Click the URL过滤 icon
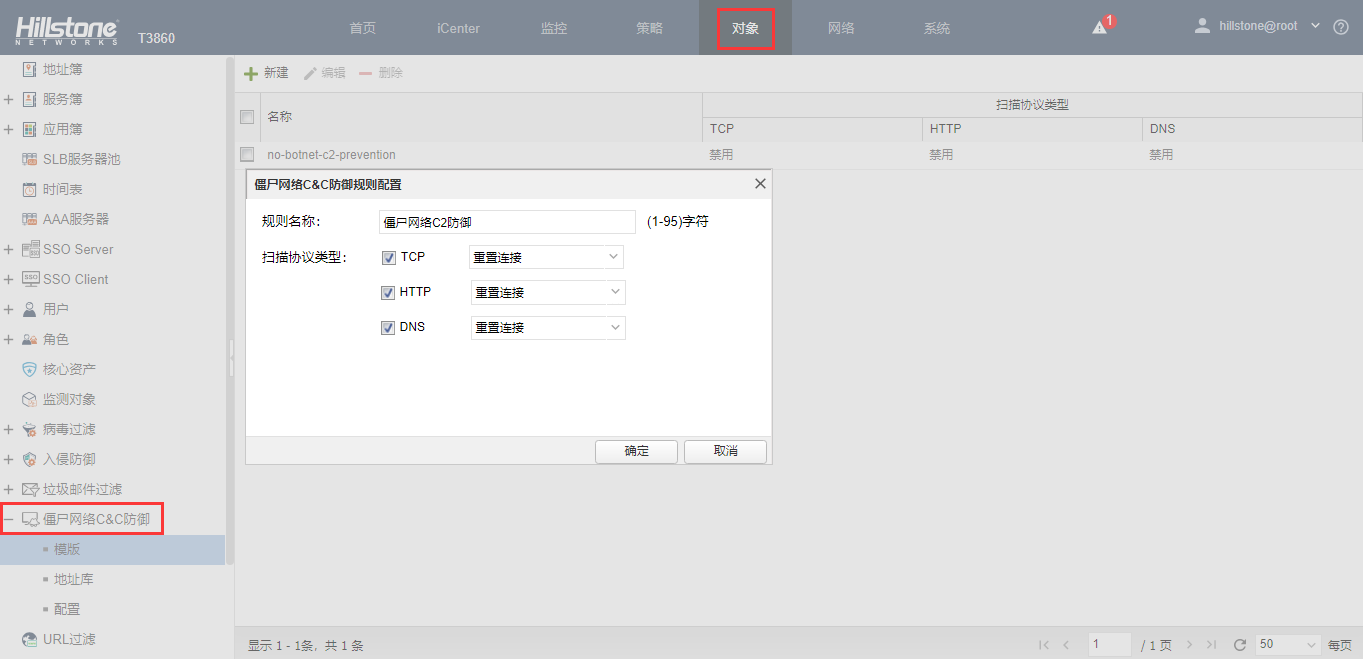This screenshot has width=1363, height=659. pos(30,640)
